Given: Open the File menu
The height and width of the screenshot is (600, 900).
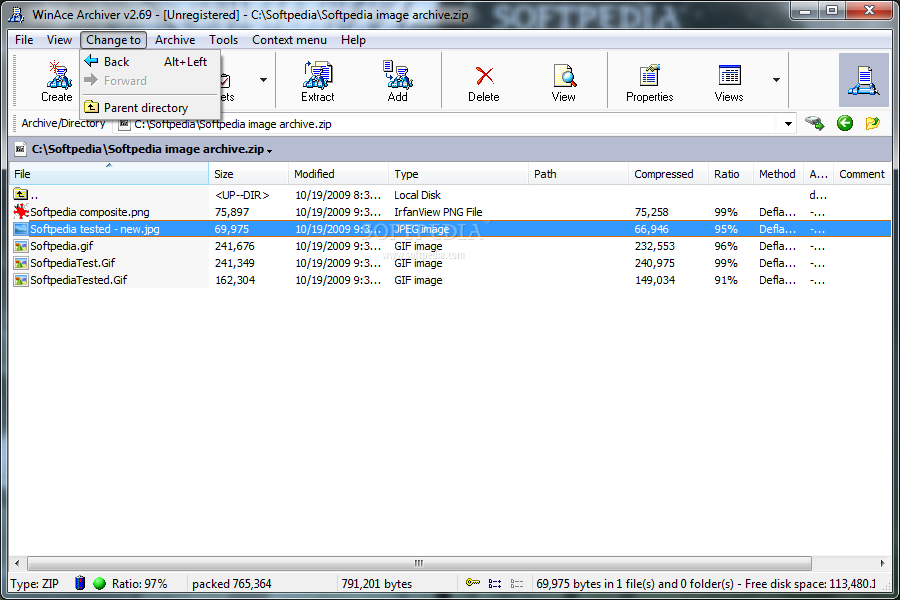Looking at the screenshot, I should (24, 40).
